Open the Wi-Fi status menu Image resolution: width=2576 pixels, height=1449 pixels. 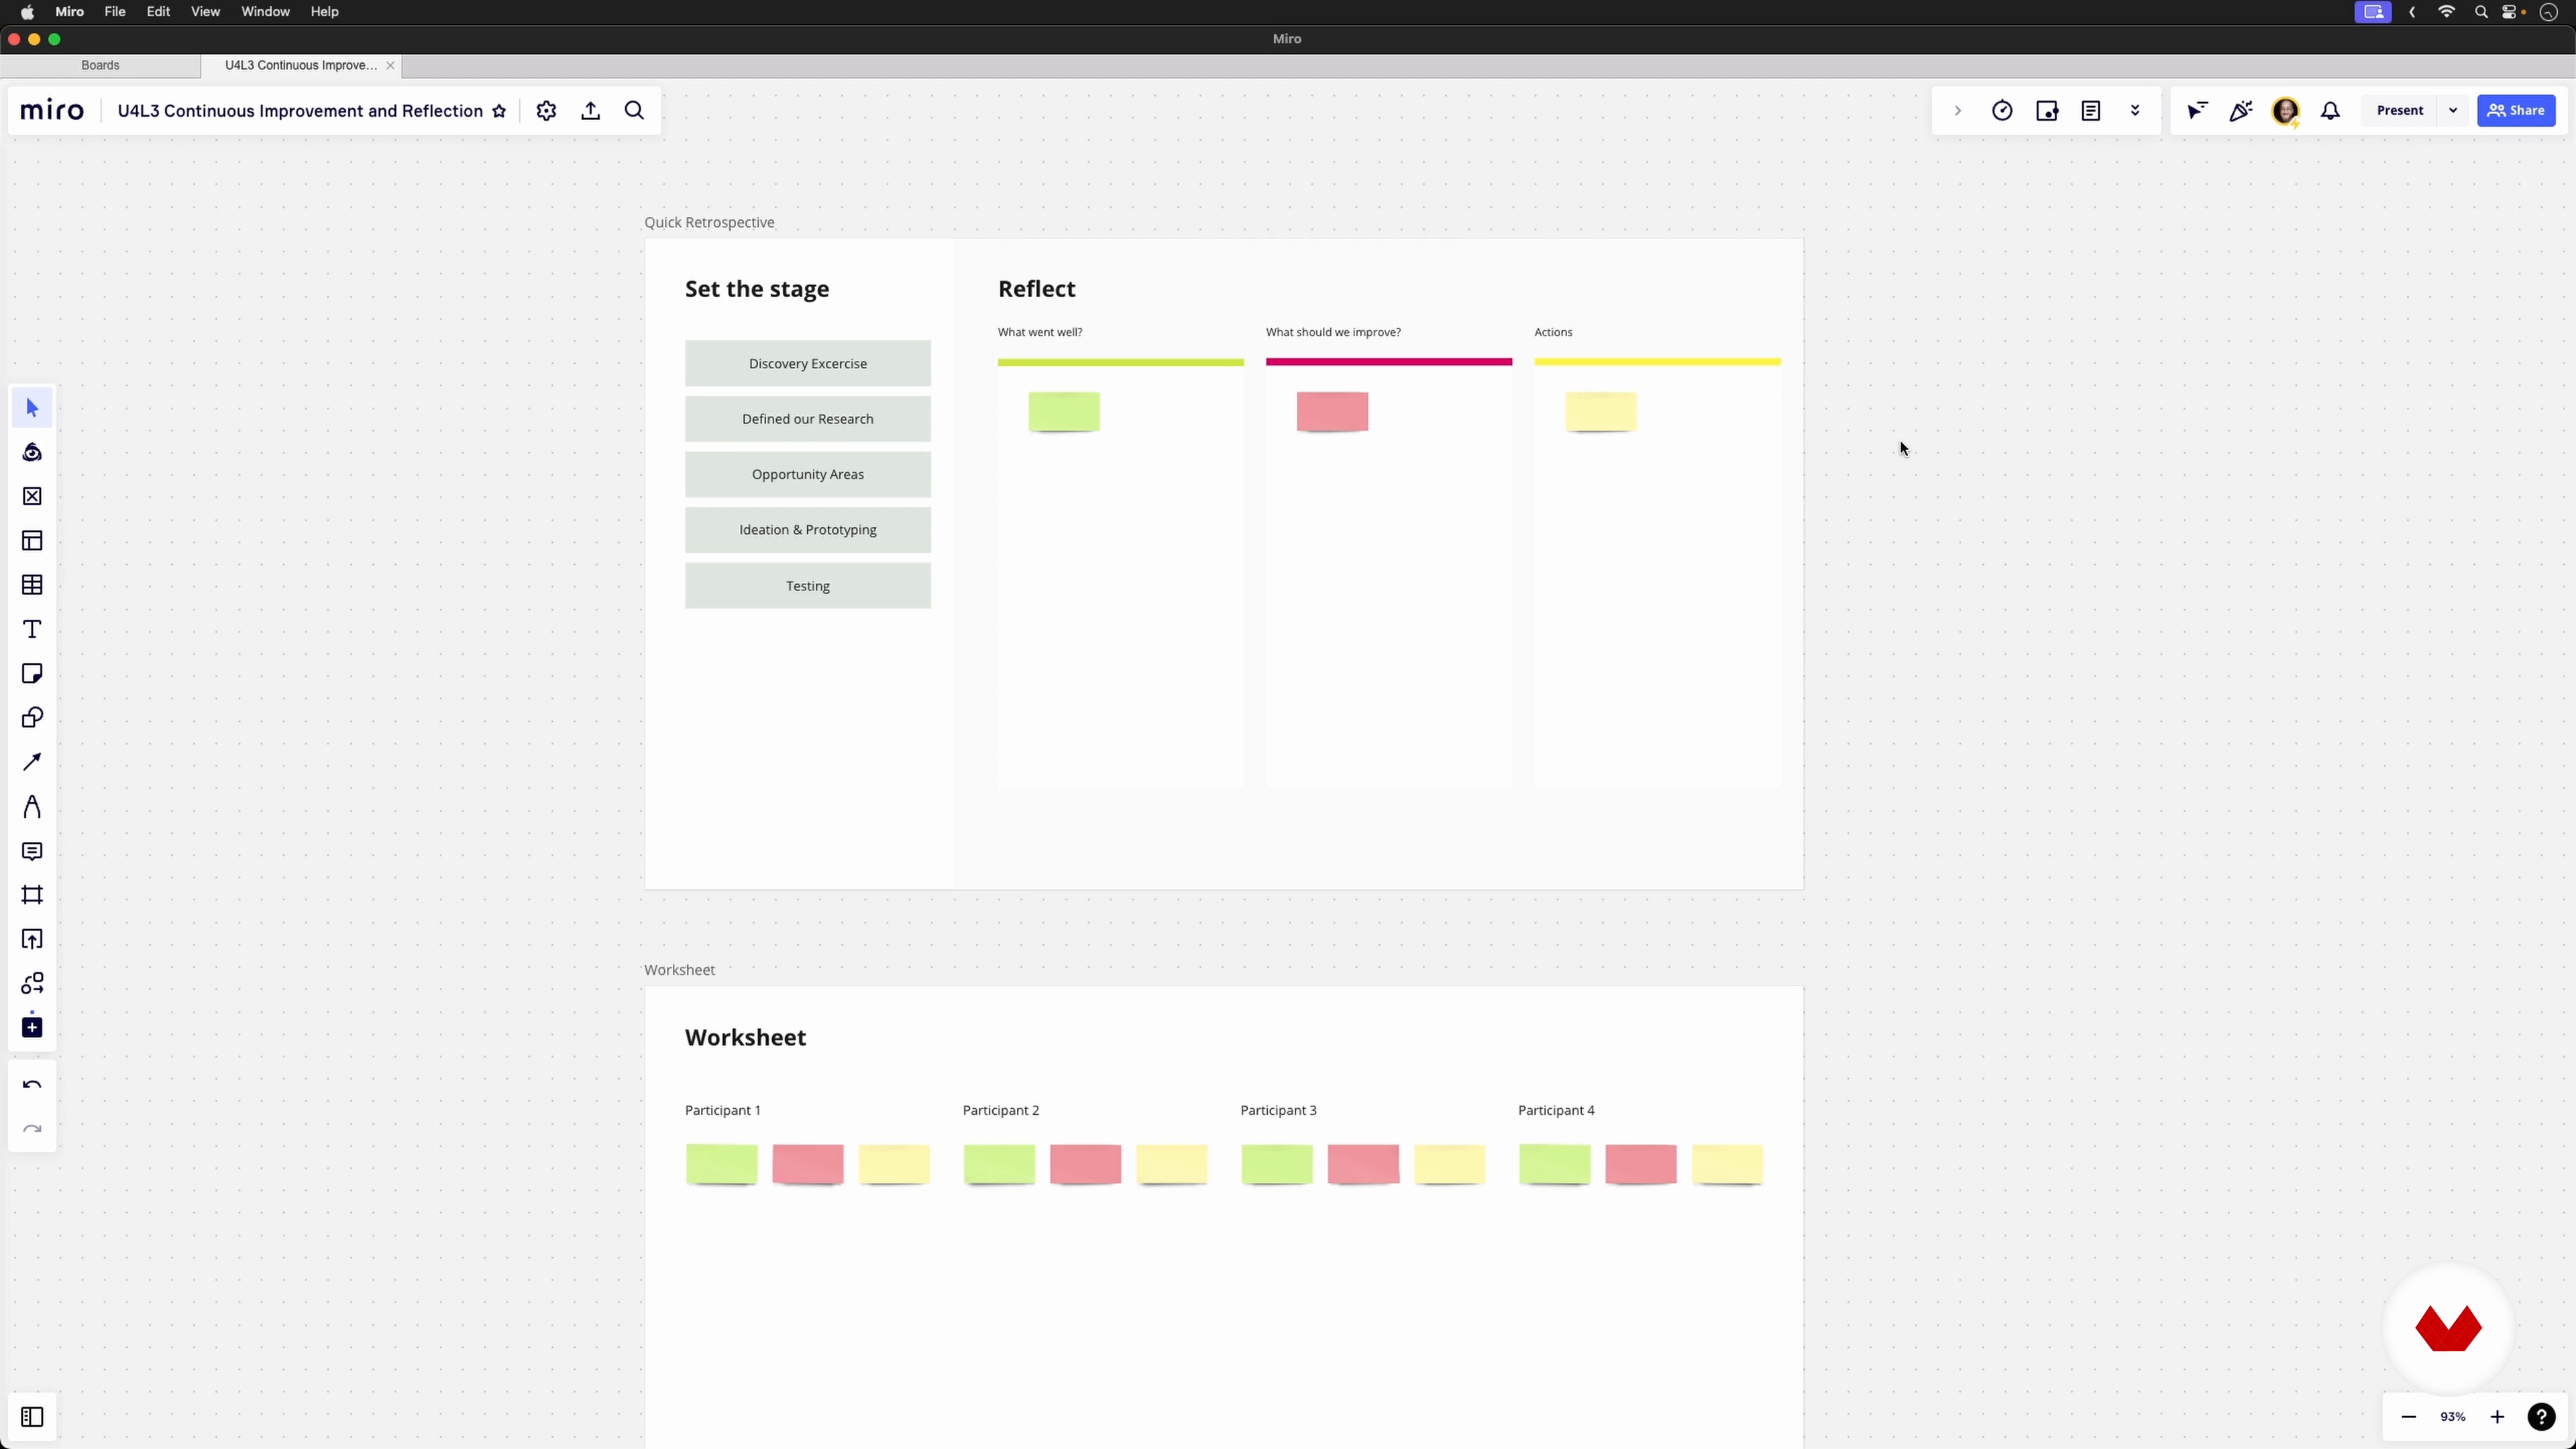click(2446, 12)
